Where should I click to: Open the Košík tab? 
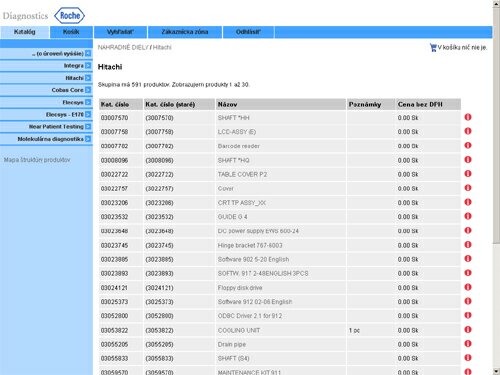pos(71,32)
